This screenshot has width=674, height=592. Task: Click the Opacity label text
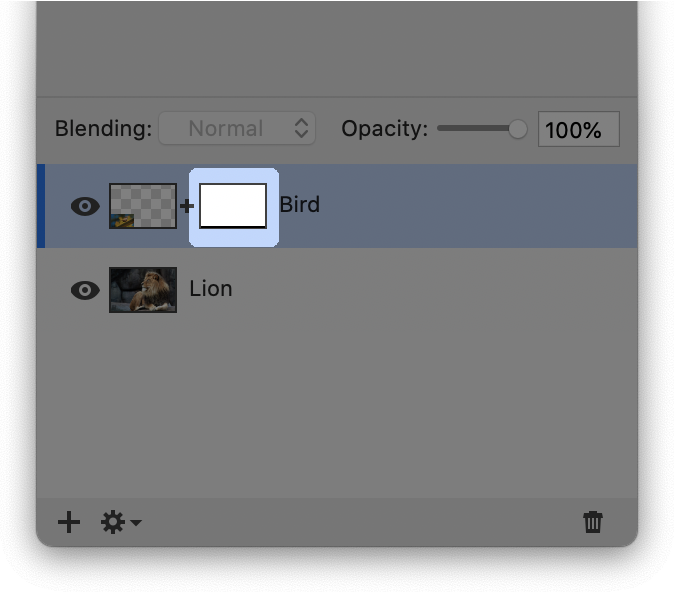point(384,129)
